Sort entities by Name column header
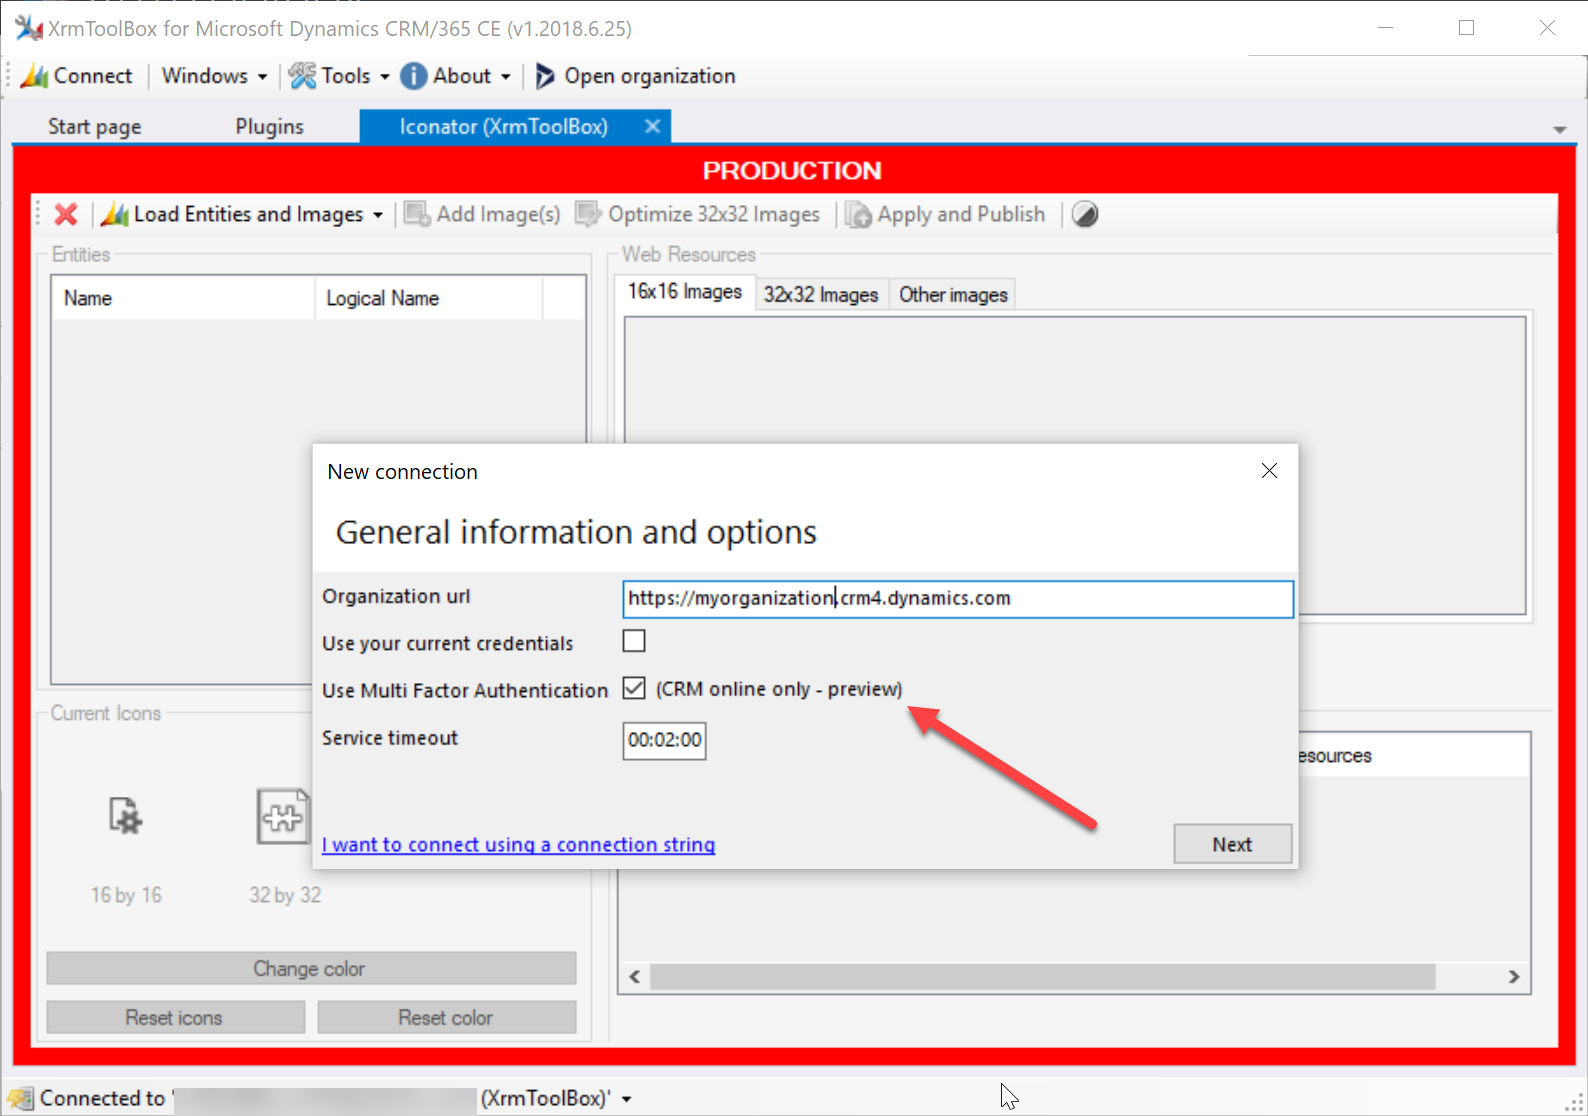 point(183,298)
